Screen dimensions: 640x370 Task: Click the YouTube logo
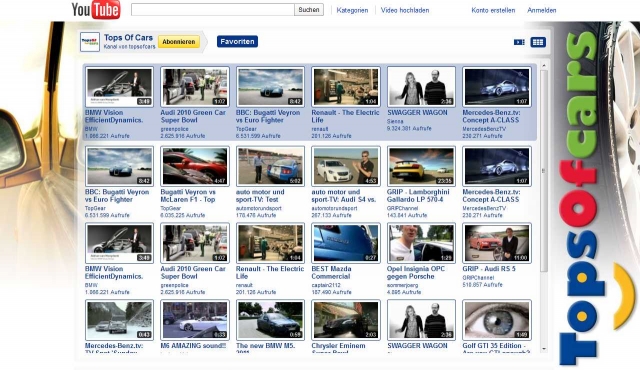pyautogui.click(x=96, y=10)
